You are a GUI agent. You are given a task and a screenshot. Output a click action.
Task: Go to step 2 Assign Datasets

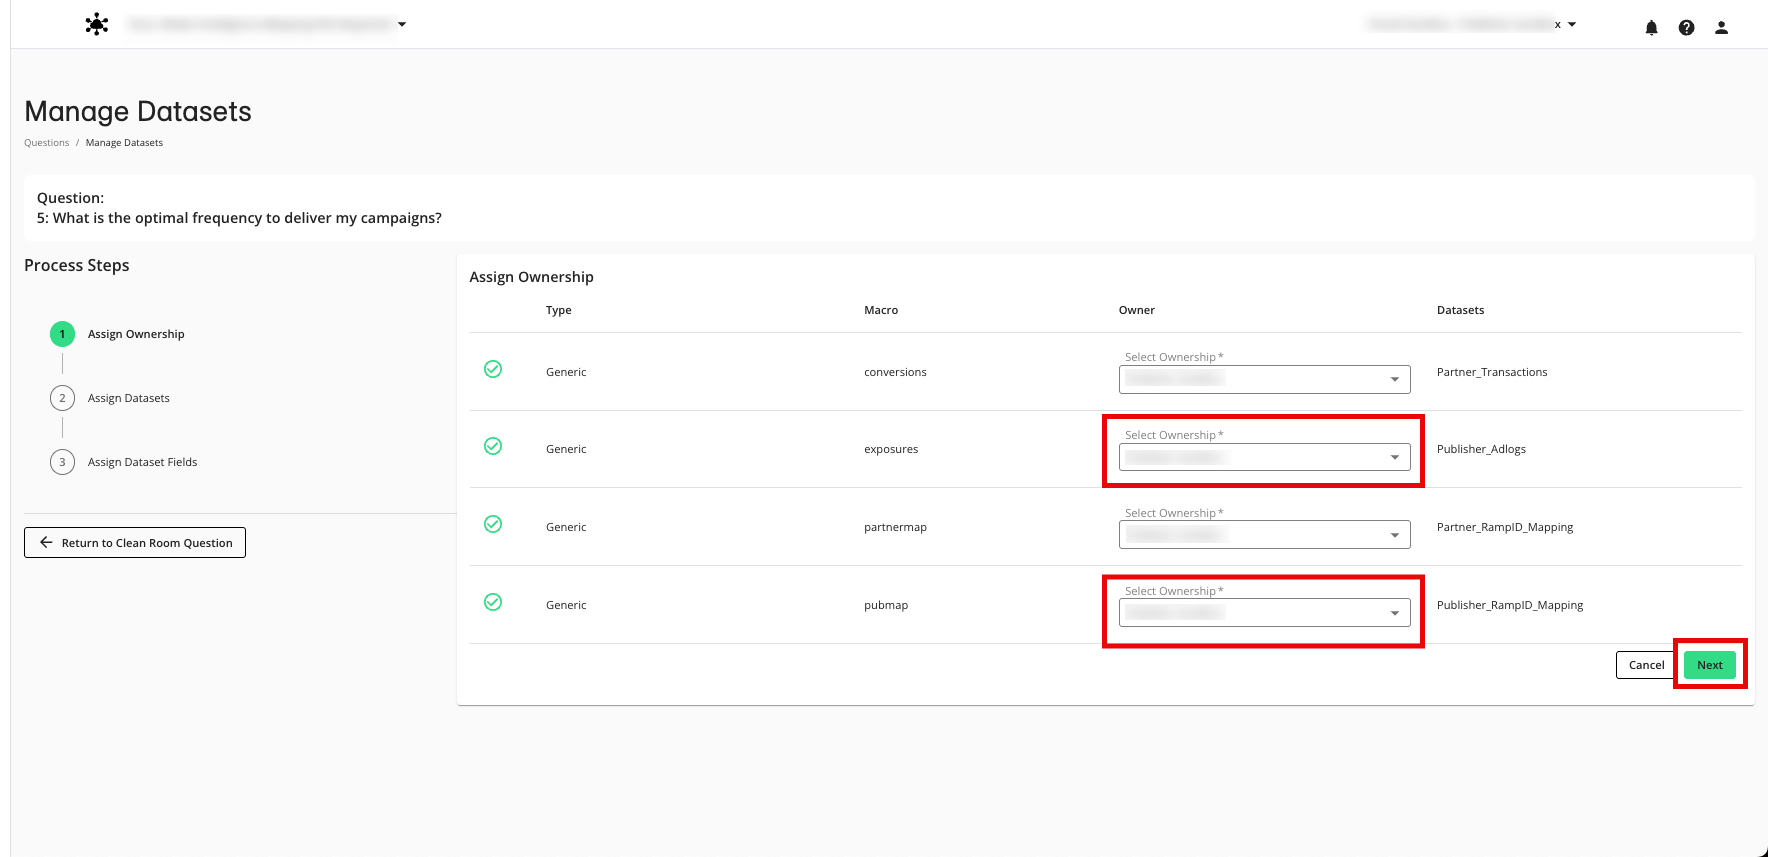[128, 398]
